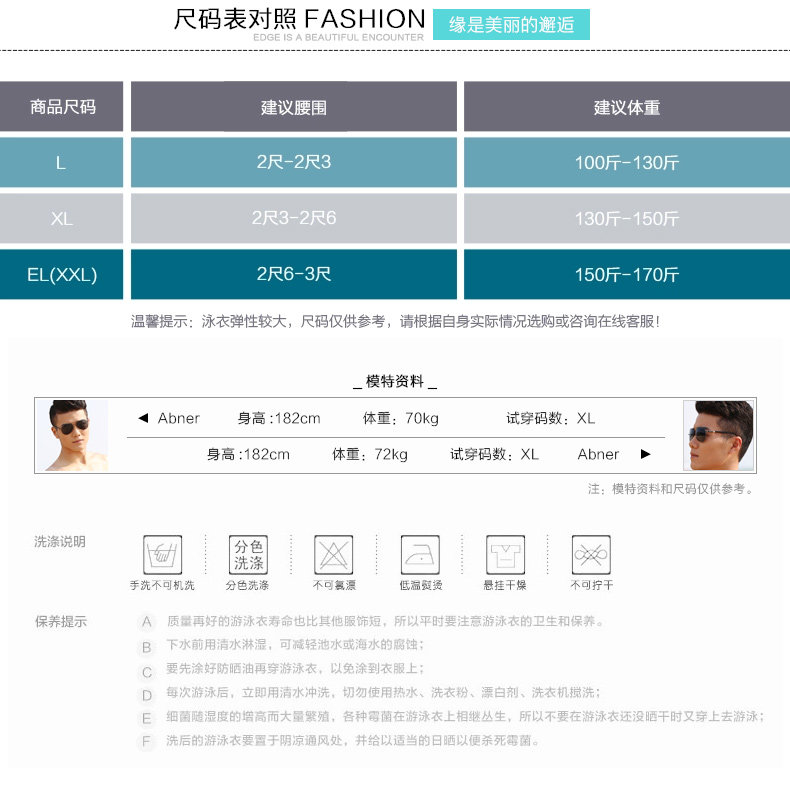Click the 悬挂干燥 caption
Screen dimensions: 790x792
point(505,585)
